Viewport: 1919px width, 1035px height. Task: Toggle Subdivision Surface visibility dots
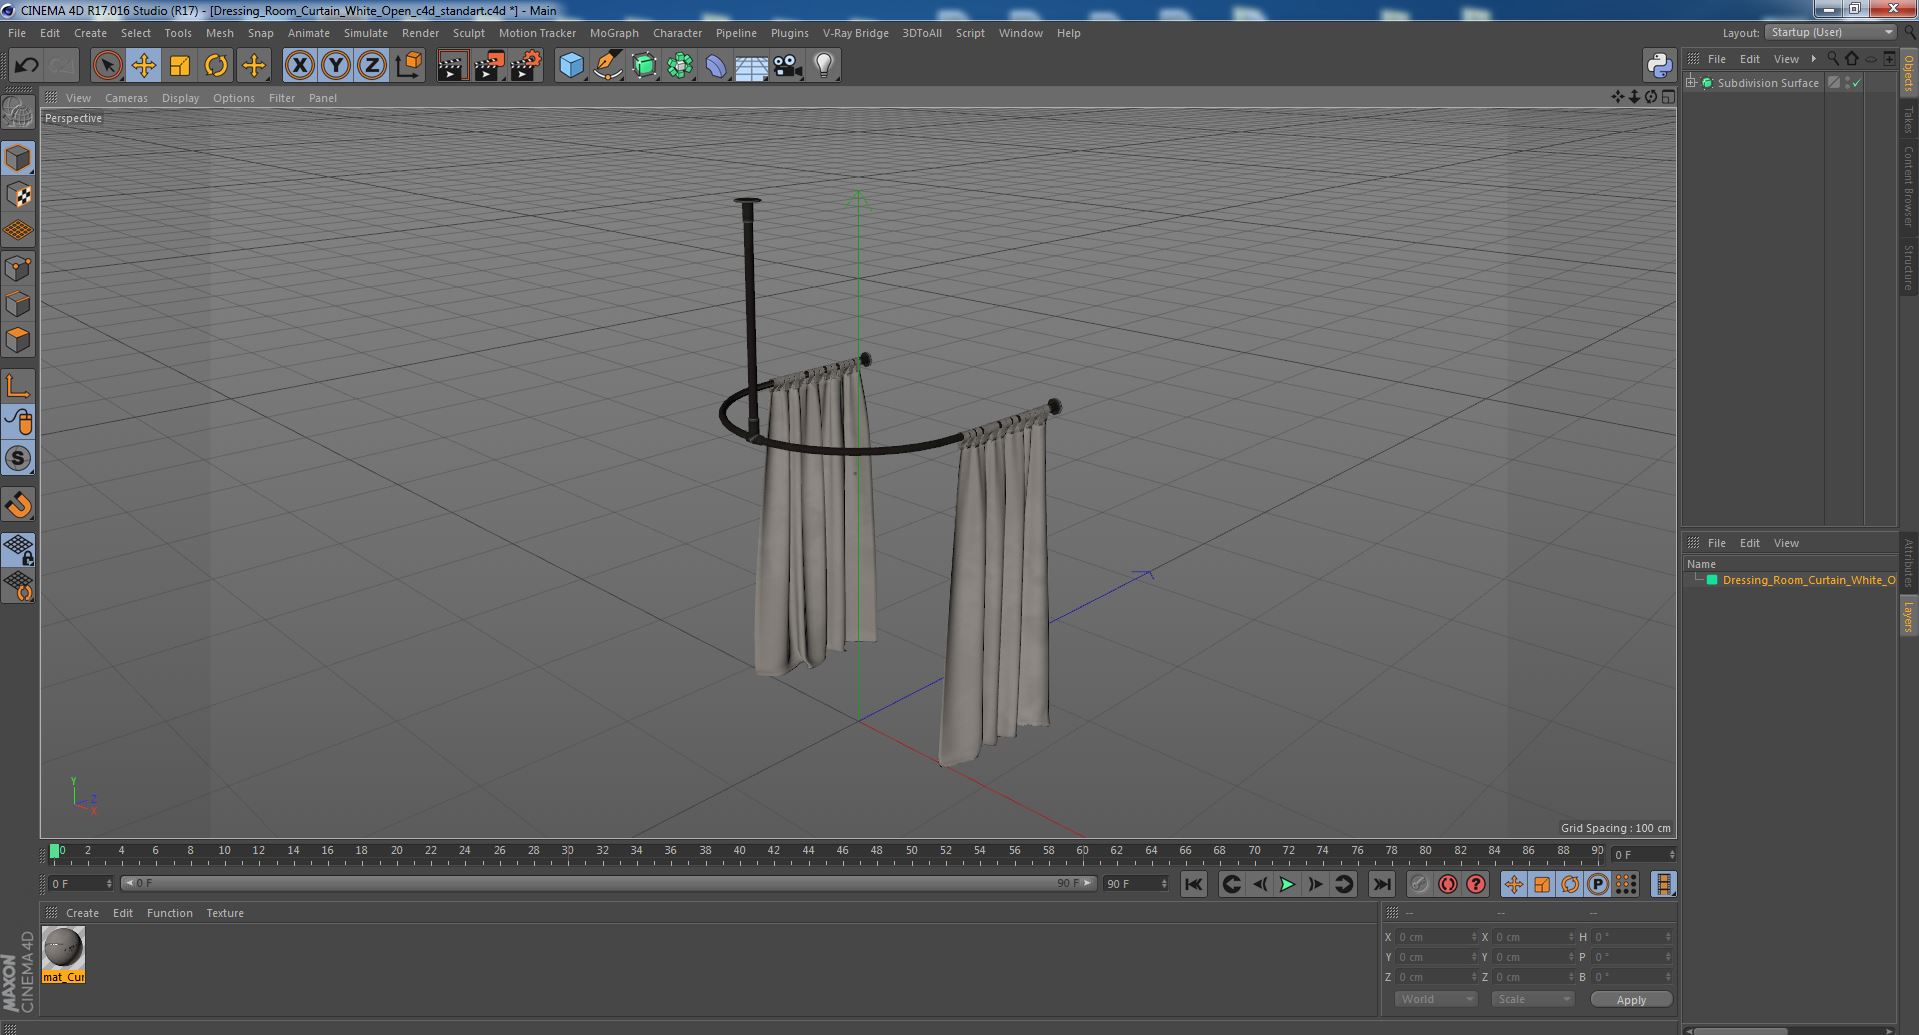point(1847,83)
